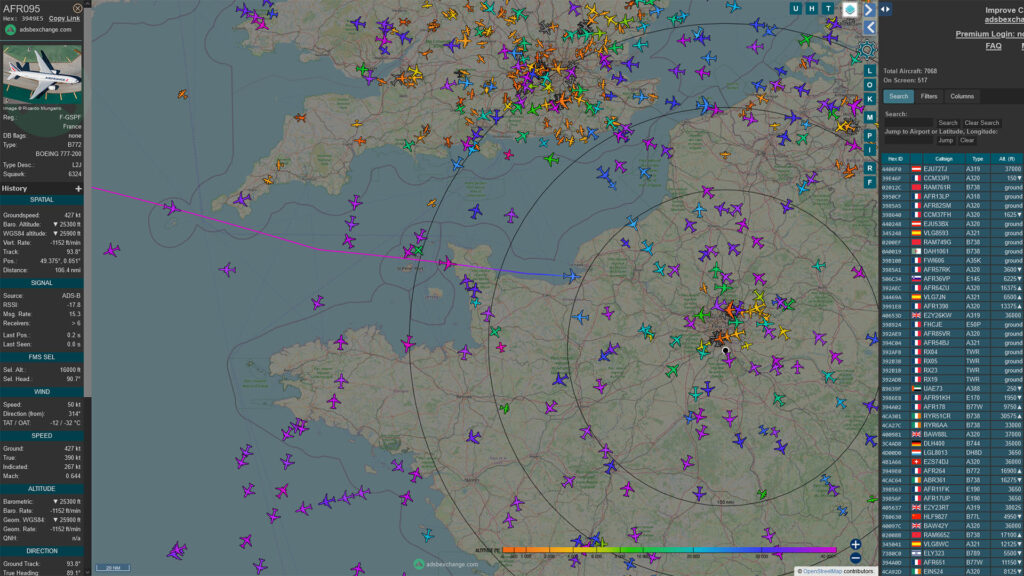This screenshot has height=576, width=1024.
Task: Expand the History section with plus
Action: [78, 189]
